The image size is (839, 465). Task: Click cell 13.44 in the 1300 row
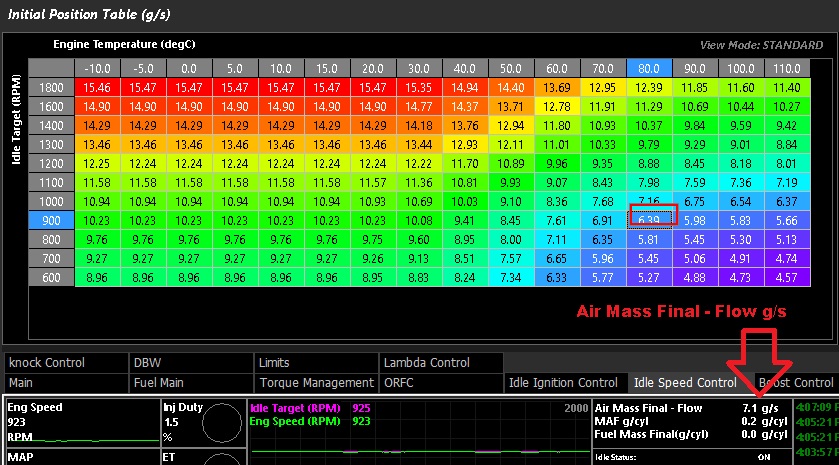[418, 144]
